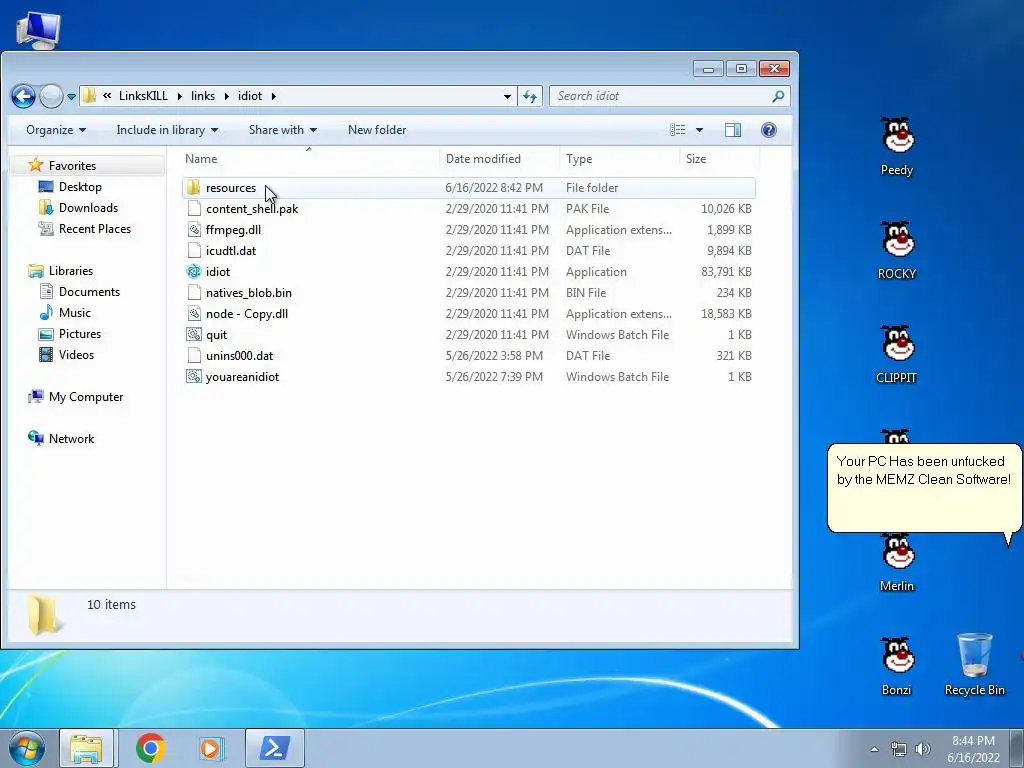Screen dimensions: 1024x768
Task: Expand the arrow after LinksKILL breadcrumb
Action: click(x=180, y=96)
